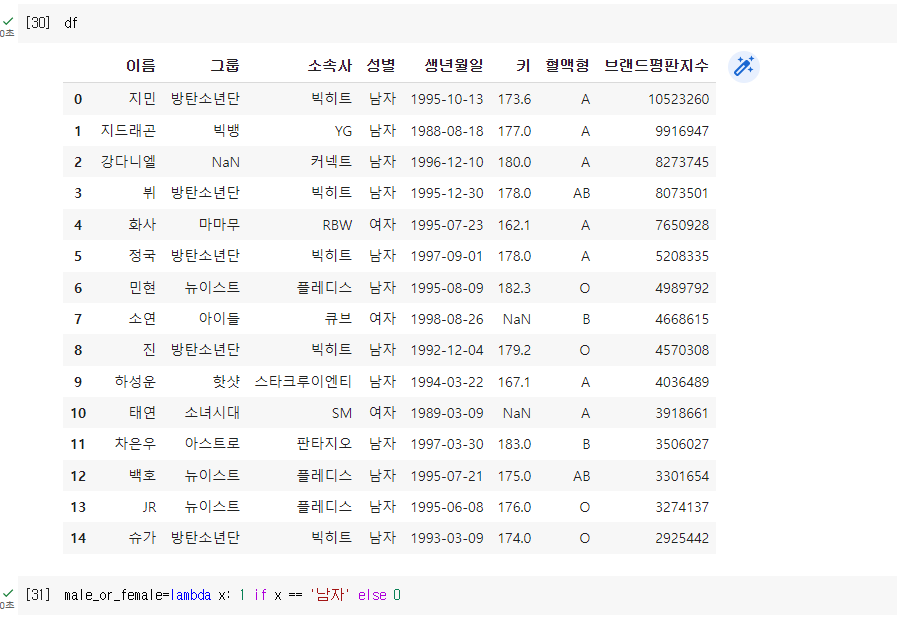The width and height of the screenshot is (905, 621).
Task: Click the birthdate cell 1988-08-18
Action: pyautogui.click(x=447, y=131)
